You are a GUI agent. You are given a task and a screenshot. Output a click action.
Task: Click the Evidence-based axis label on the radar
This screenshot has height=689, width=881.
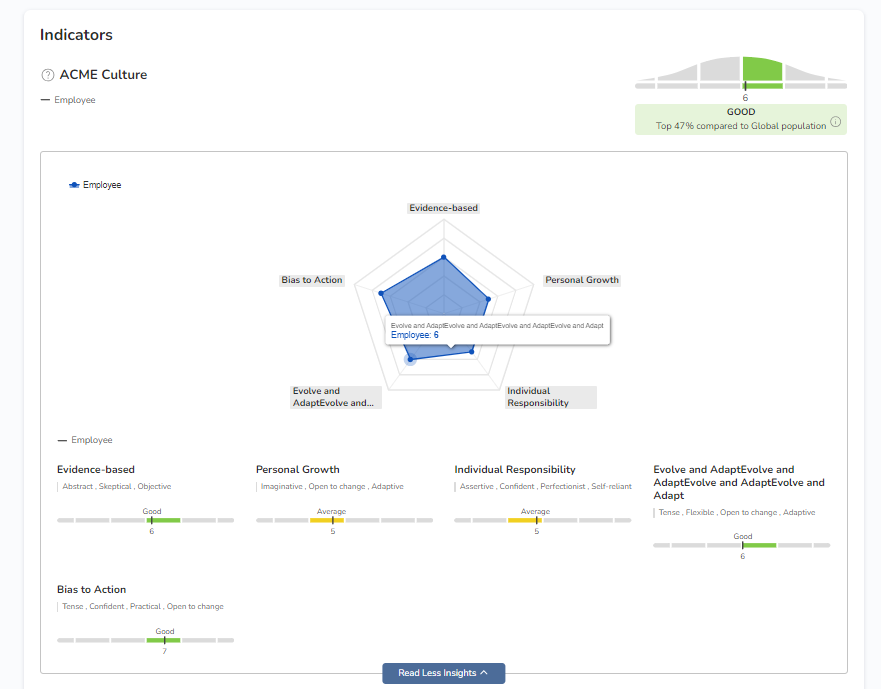click(x=444, y=208)
